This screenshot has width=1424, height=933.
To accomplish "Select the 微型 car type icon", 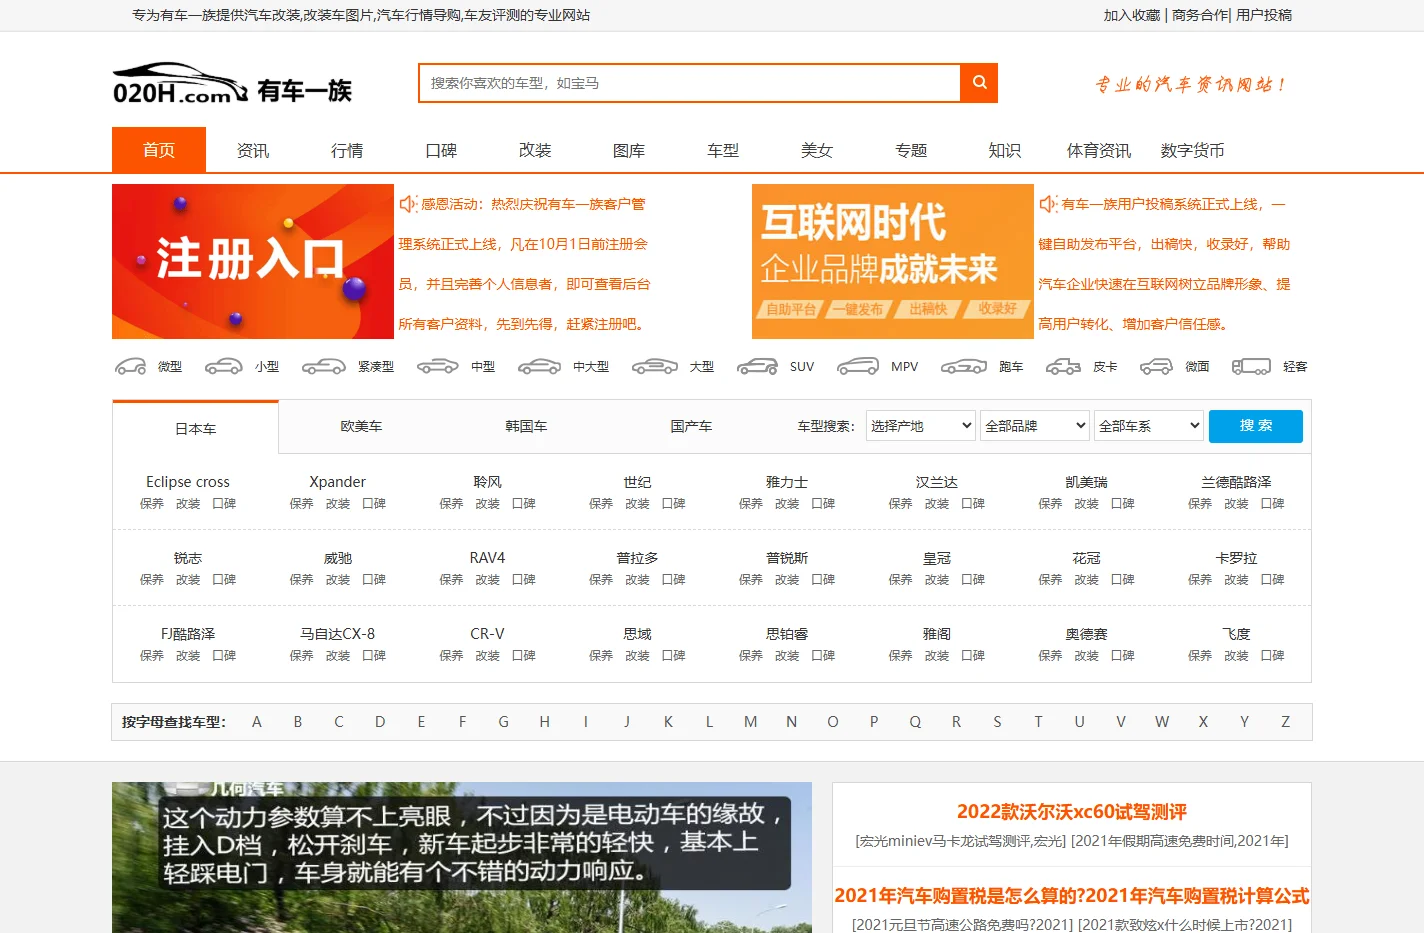I will click(x=131, y=367).
